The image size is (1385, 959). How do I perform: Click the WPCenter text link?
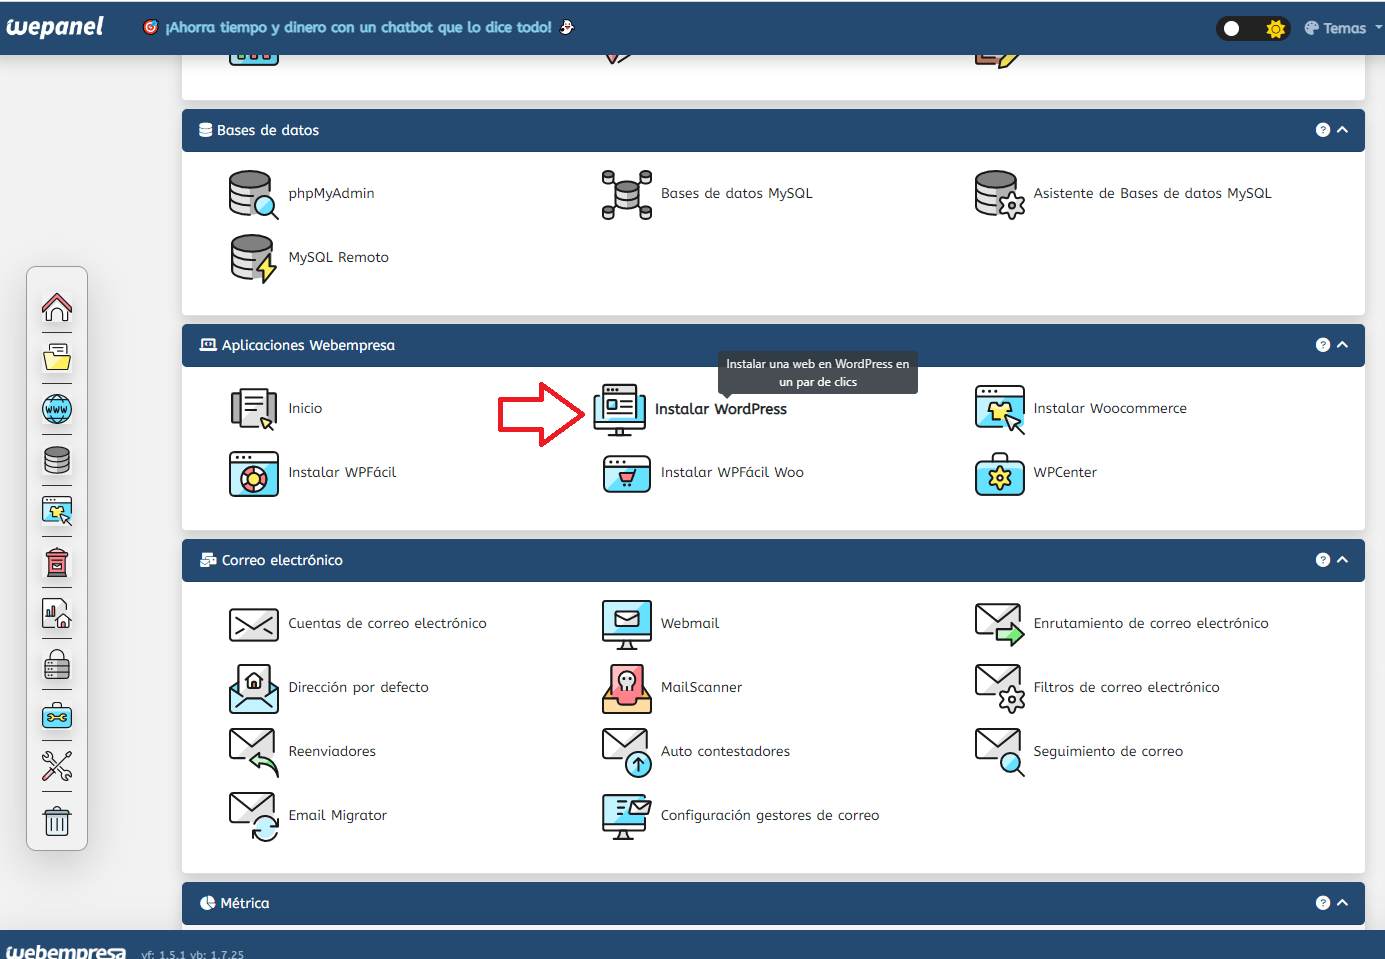click(x=1065, y=473)
